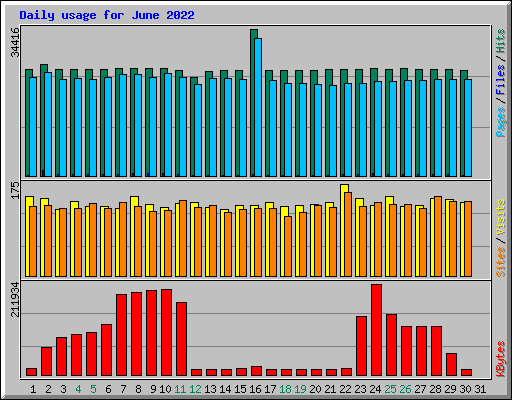Click the red KBytes bar for day 11

pos(181,339)
